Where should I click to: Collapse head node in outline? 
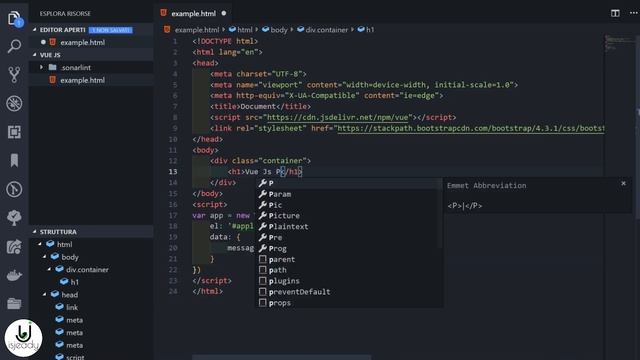pyautogui.click(x=44, y=295)
